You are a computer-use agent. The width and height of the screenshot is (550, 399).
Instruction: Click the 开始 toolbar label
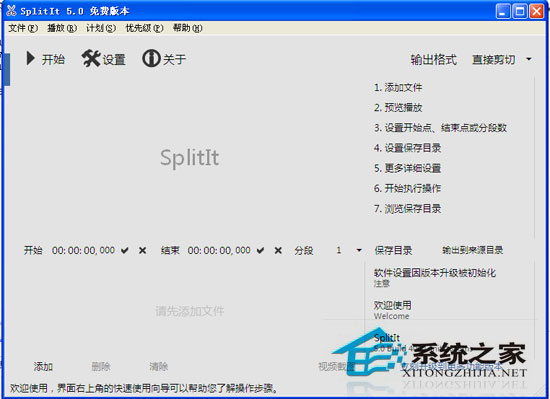[53, 59]
